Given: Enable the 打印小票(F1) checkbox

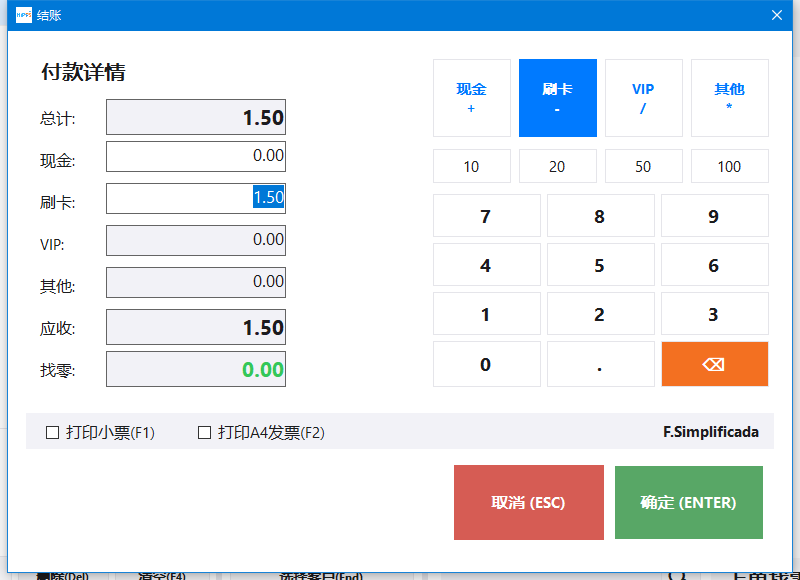Looking at the screenshot, I should click(53, 433).
